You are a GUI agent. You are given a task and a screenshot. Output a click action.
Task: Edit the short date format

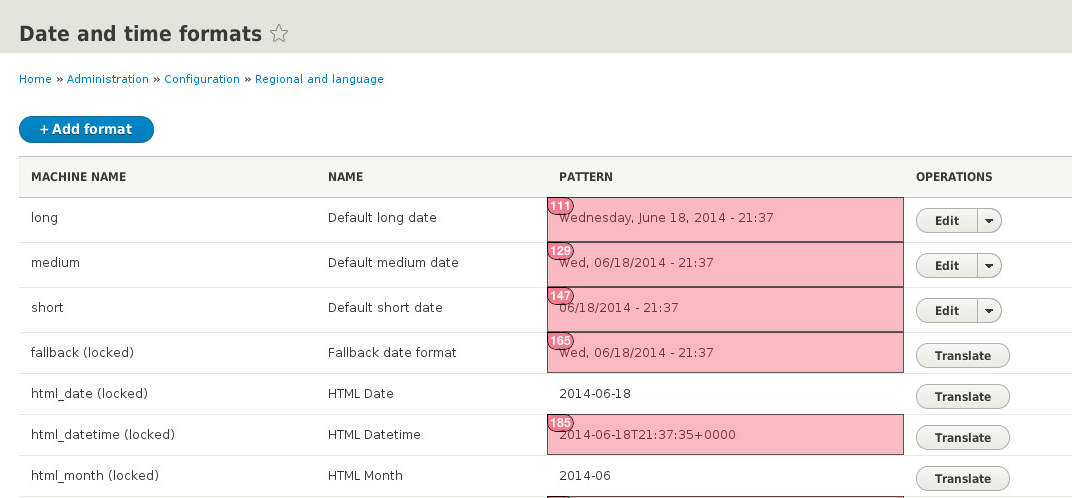(x=946, y=311)
